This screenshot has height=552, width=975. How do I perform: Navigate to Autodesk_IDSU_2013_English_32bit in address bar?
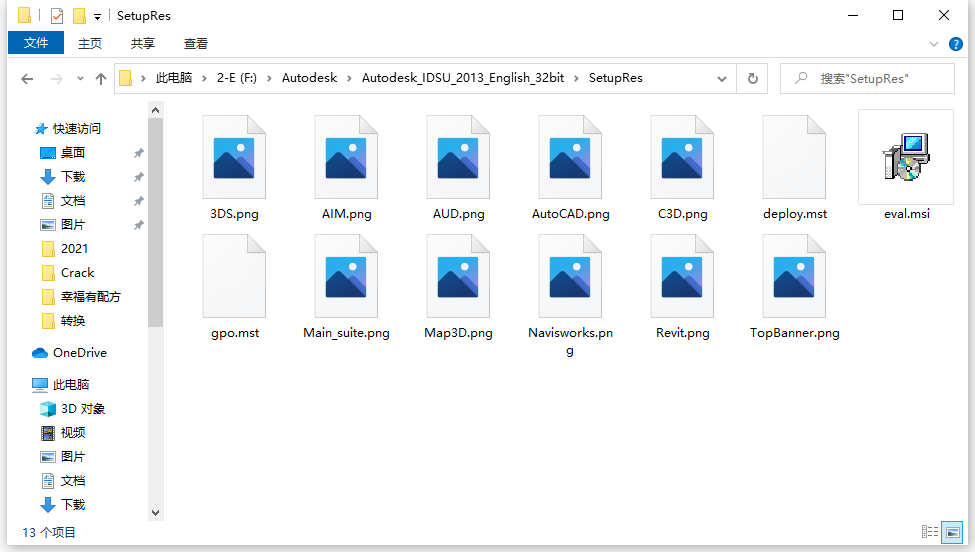(x=463, y=78)
